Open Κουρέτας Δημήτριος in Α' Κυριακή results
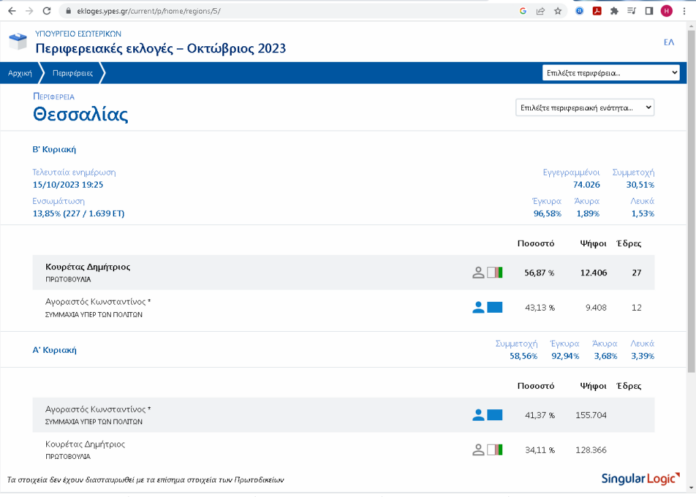 [x=85, y=444]
